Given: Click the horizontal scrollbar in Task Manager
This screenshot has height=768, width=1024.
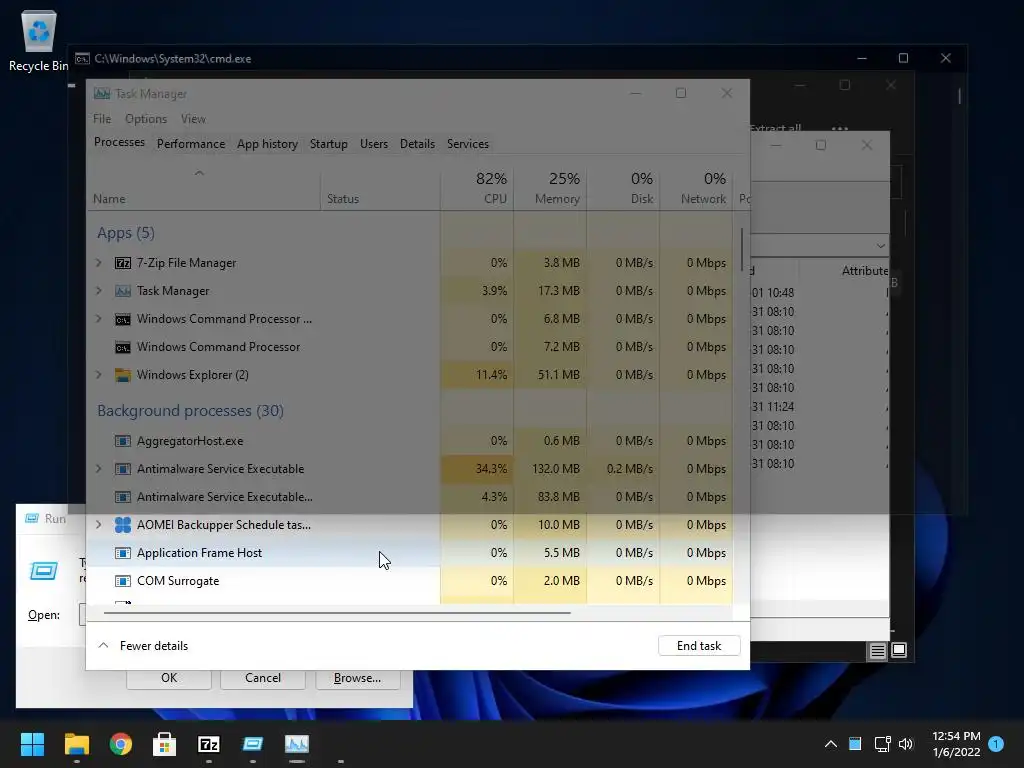Looking at the screenshot, I should tap(337, 613).
